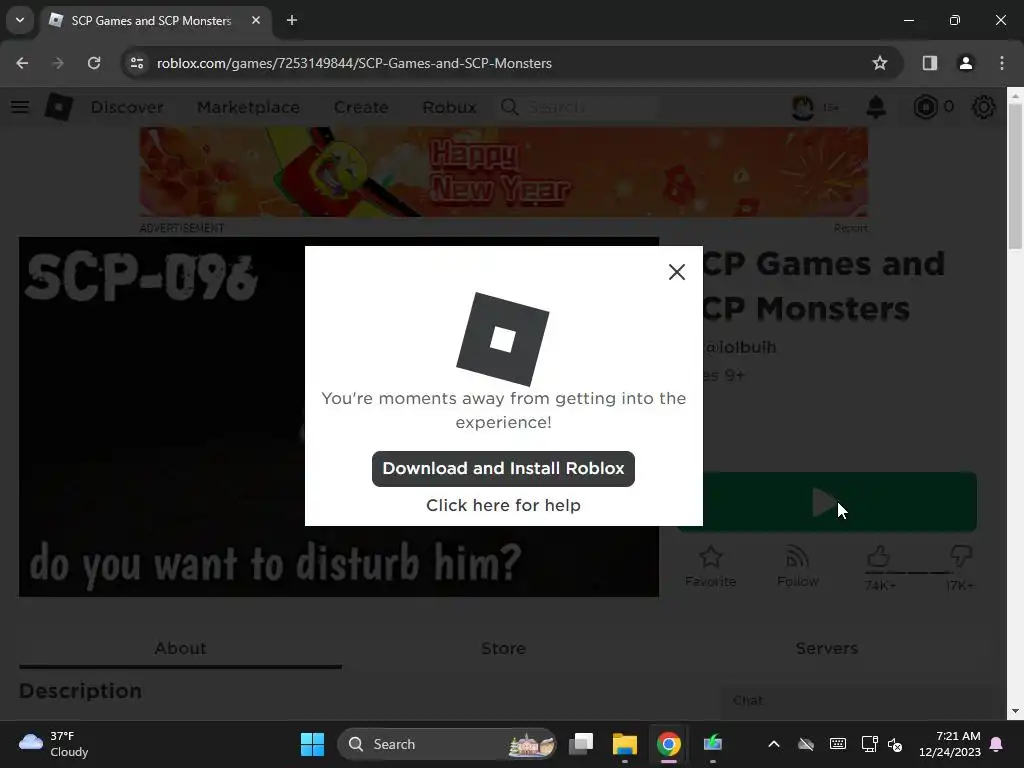The height and width of the screenshot is (768, 1024).
Task: Open the Marketplace page
Action: 248,107
